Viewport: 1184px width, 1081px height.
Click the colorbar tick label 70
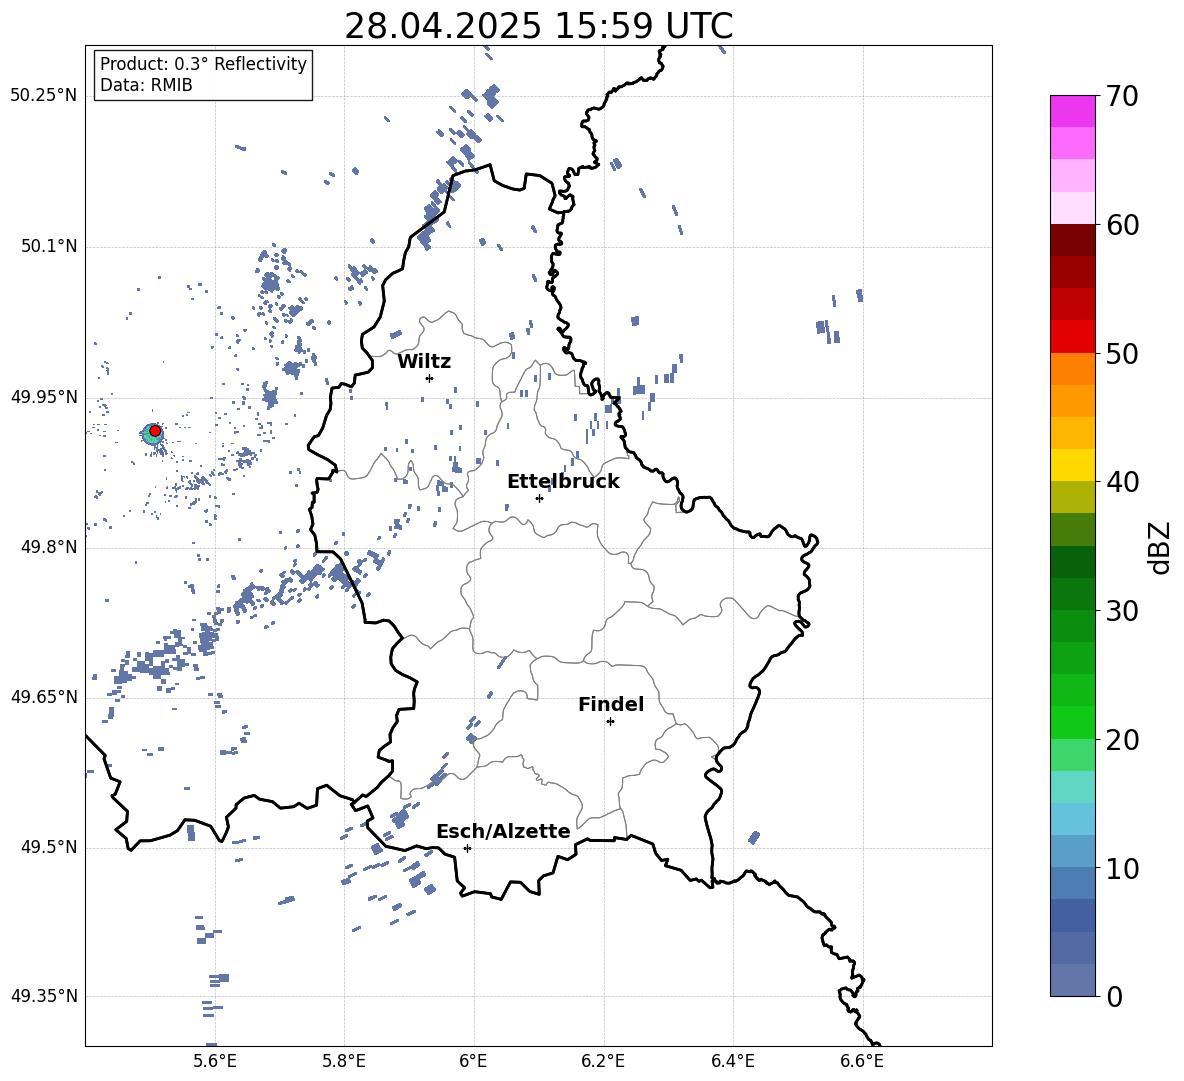[1123, 97]
